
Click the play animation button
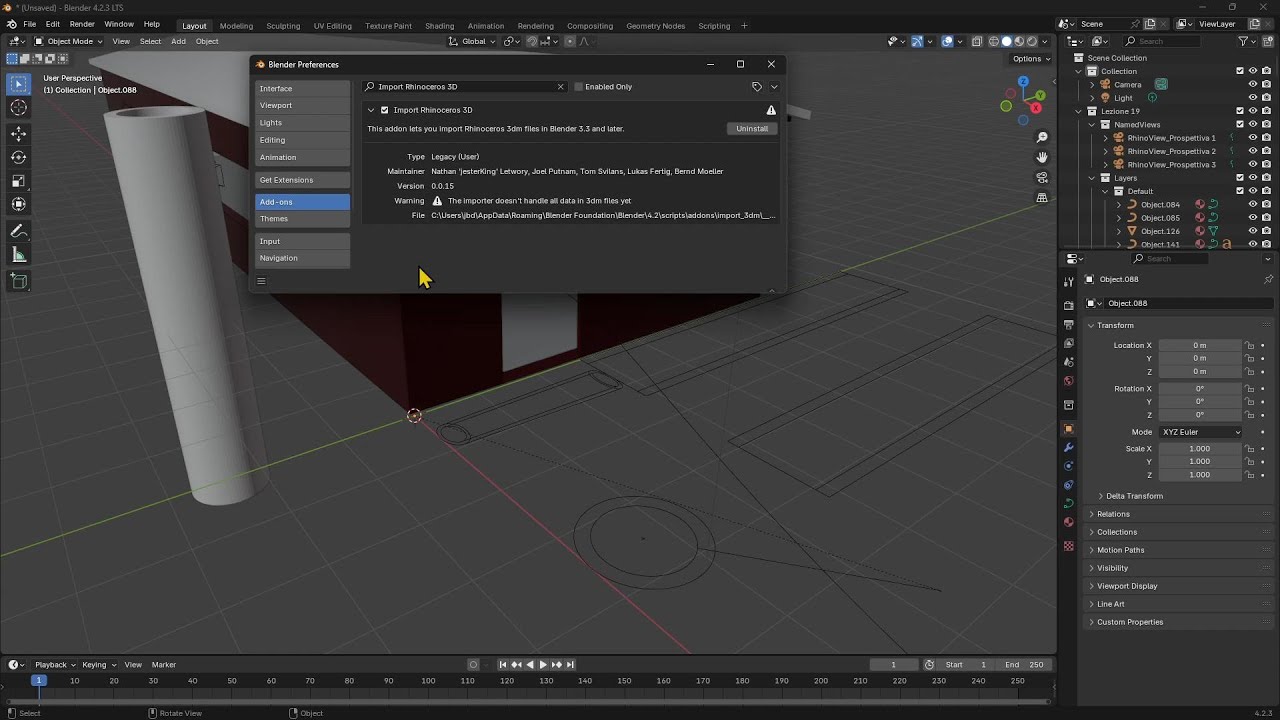543,665
